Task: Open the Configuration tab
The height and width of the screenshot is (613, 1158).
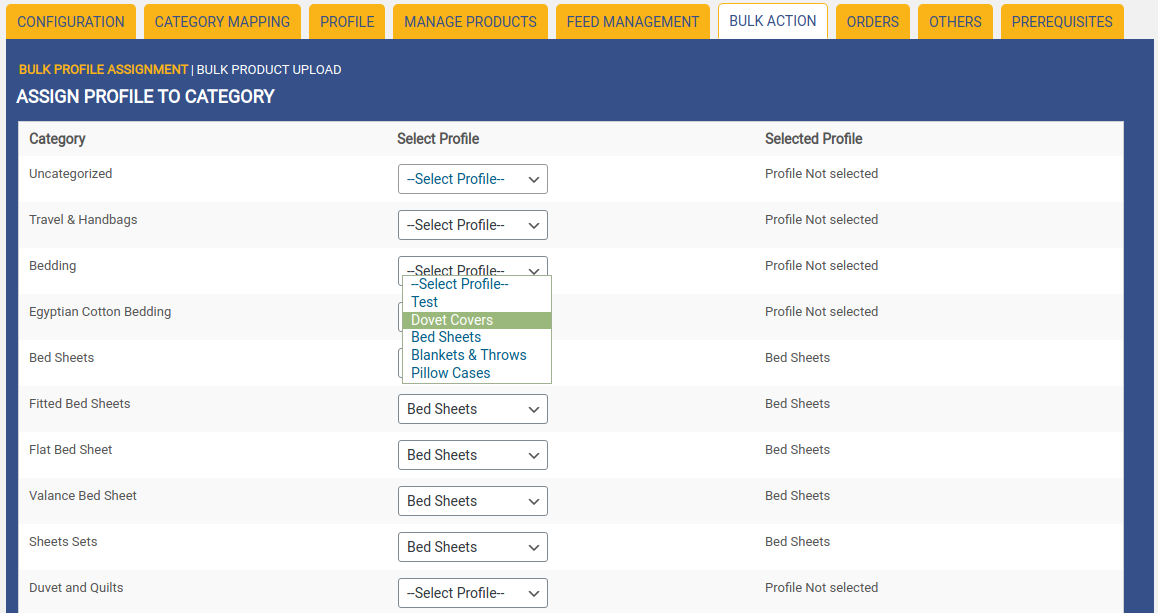Action: pyautogui.click(x=71, y=22)
